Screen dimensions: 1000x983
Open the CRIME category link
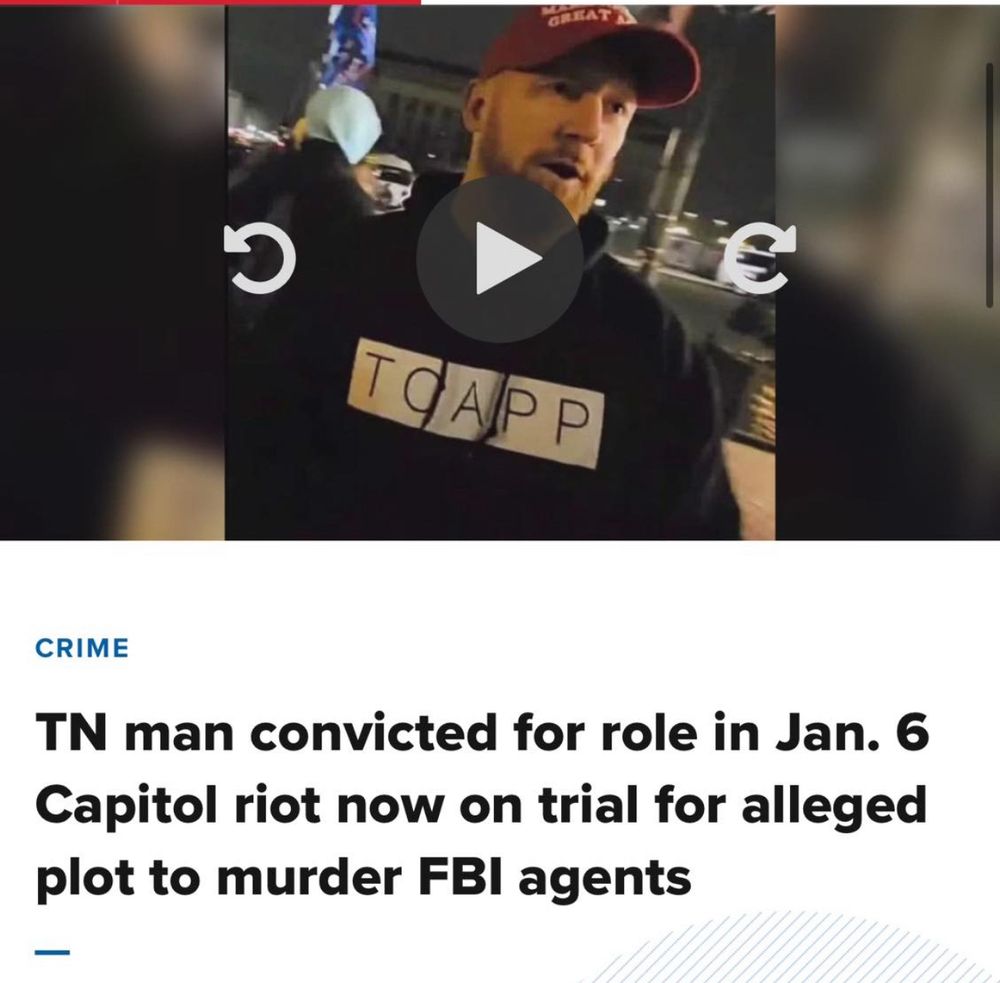tap(82, 648)
